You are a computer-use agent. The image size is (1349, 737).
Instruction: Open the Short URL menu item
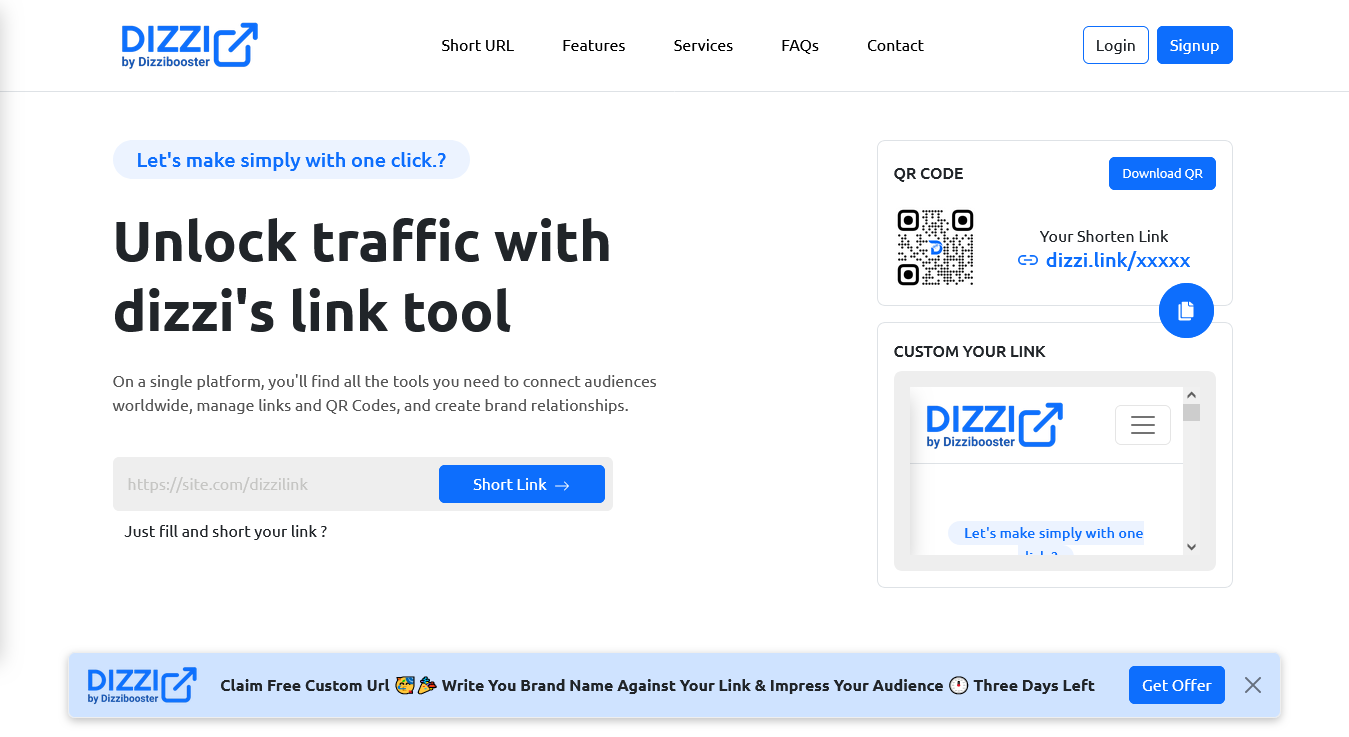pyautogui.click(x=477, y=45)
